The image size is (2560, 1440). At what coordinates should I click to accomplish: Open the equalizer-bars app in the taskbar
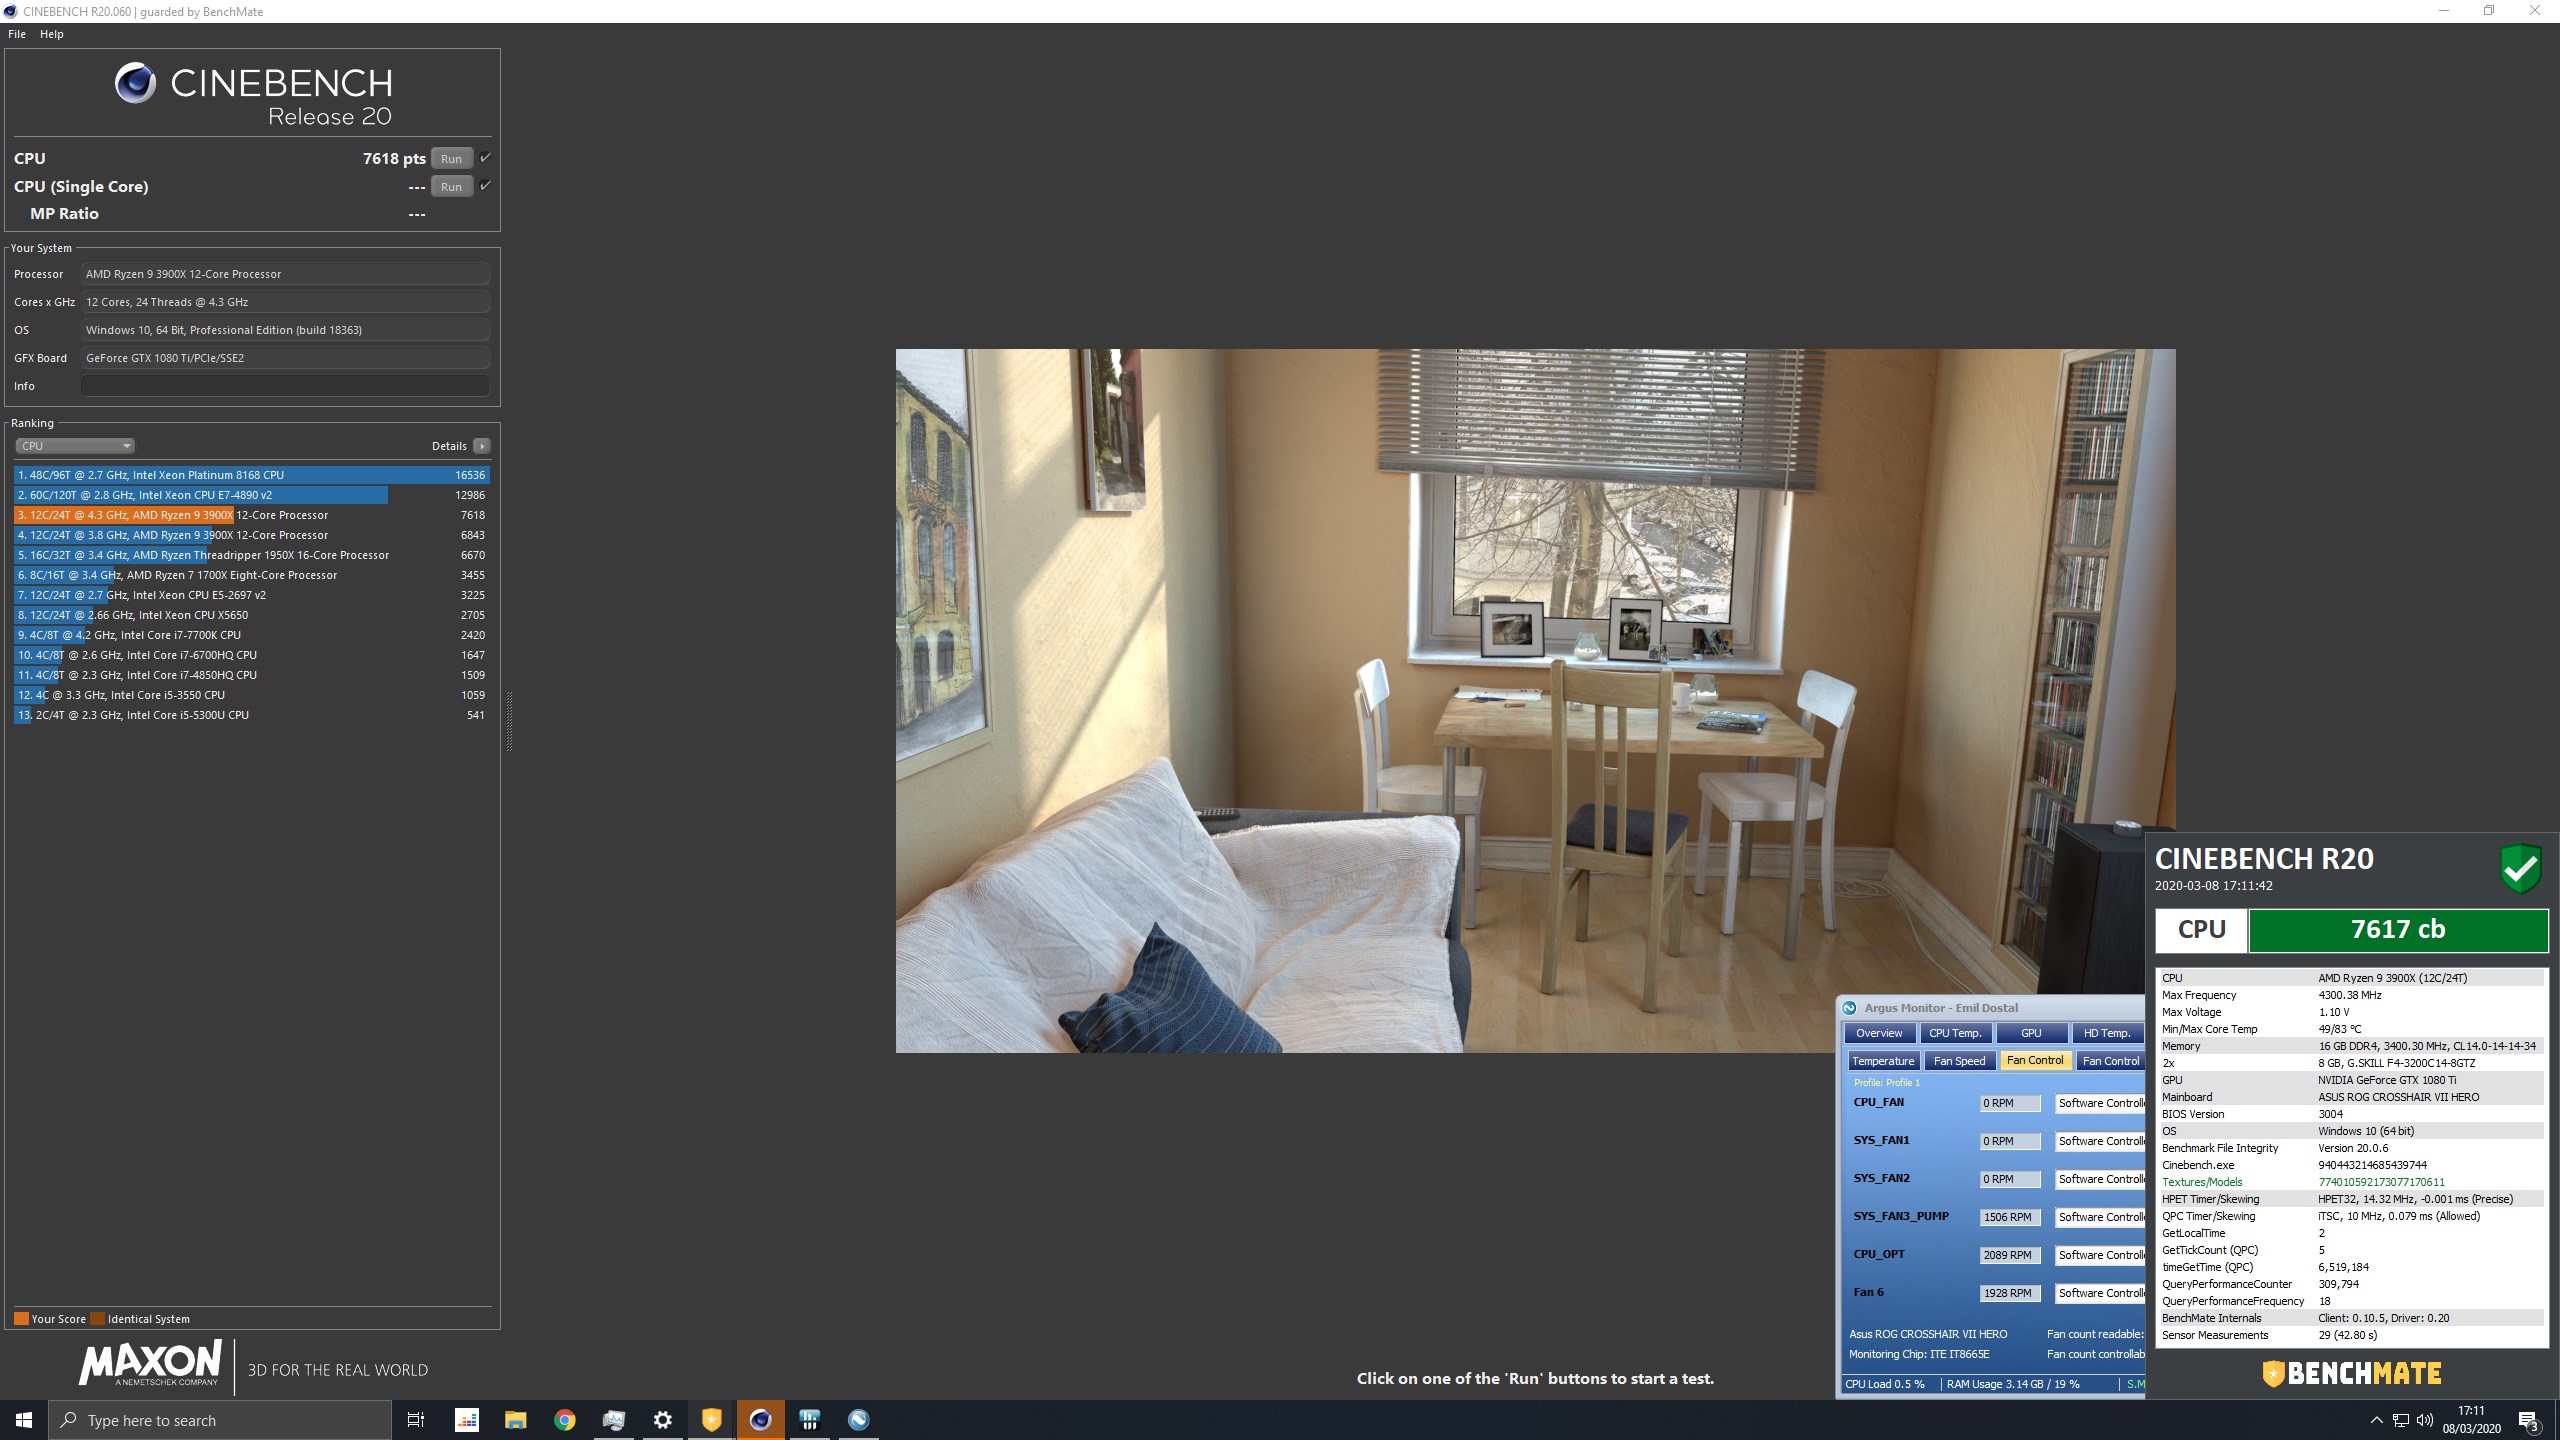pos(467,1419)
